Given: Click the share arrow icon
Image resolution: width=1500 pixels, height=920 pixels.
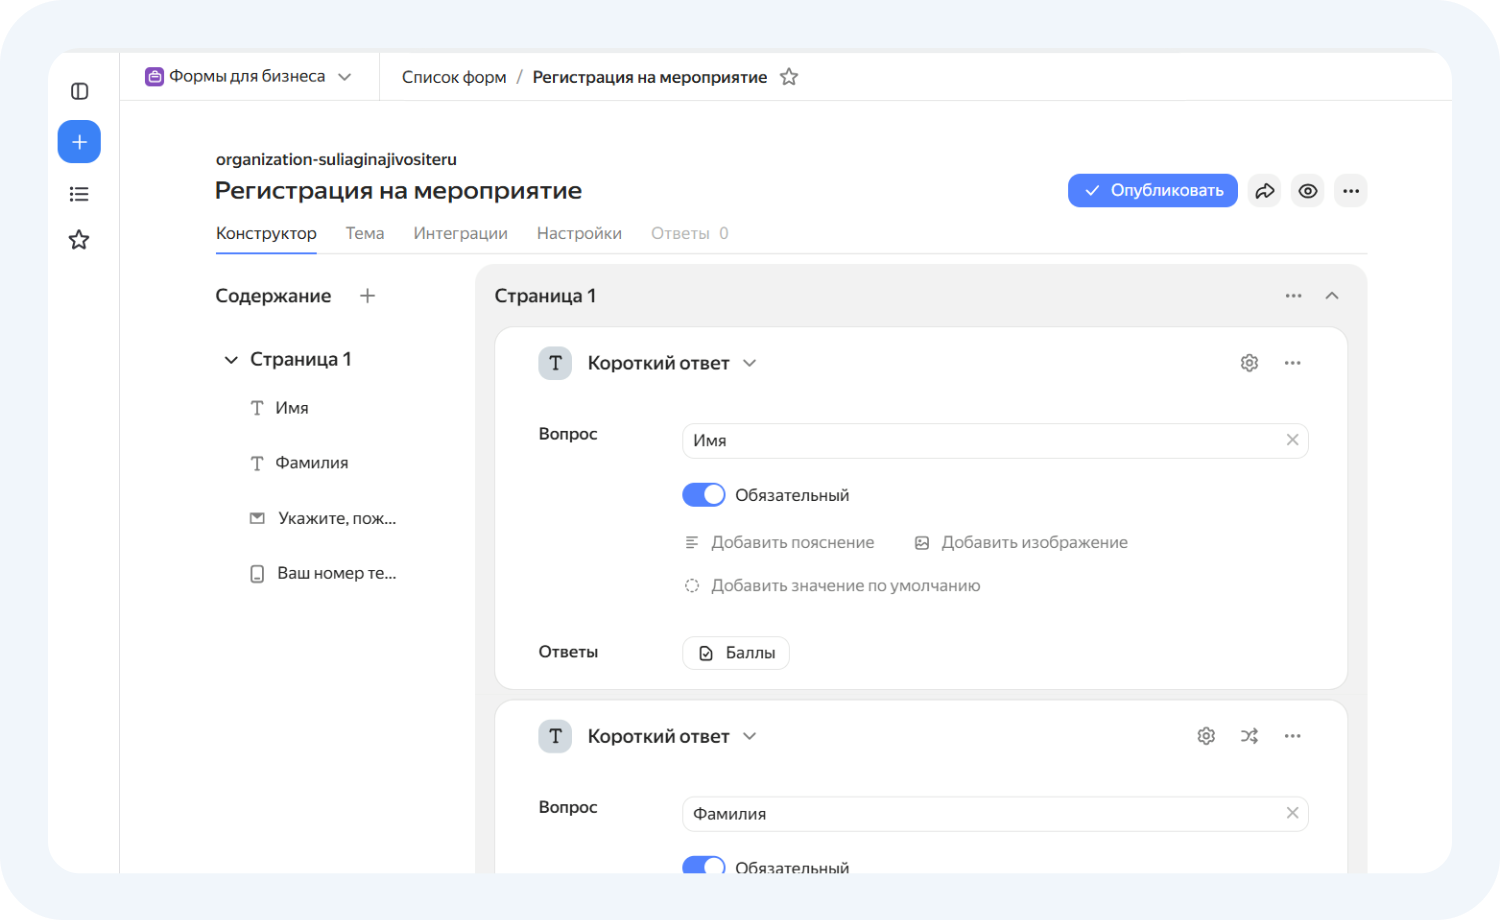Looking at the screenshot, I should click(x=1265, y=191).
